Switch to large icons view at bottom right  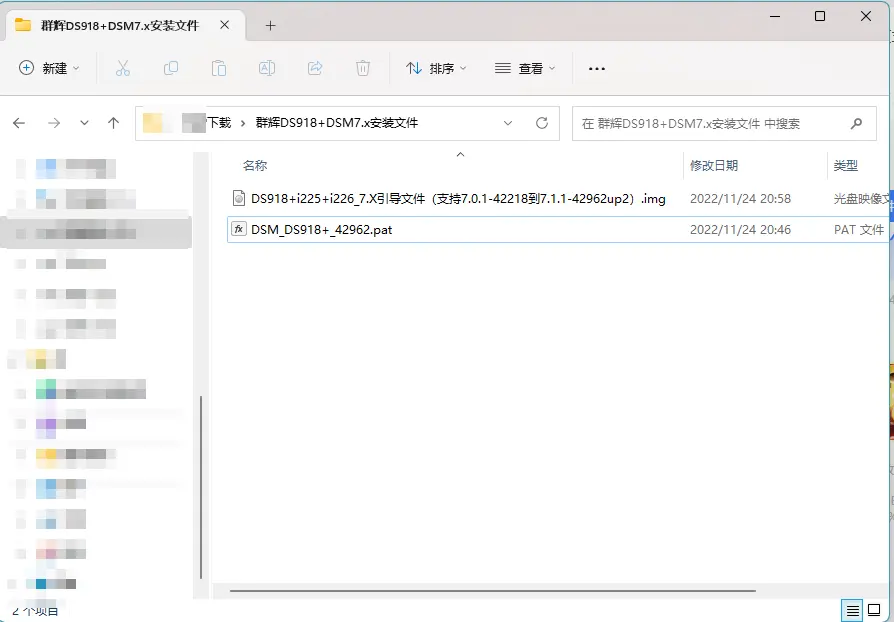click(x=873, y=611)
